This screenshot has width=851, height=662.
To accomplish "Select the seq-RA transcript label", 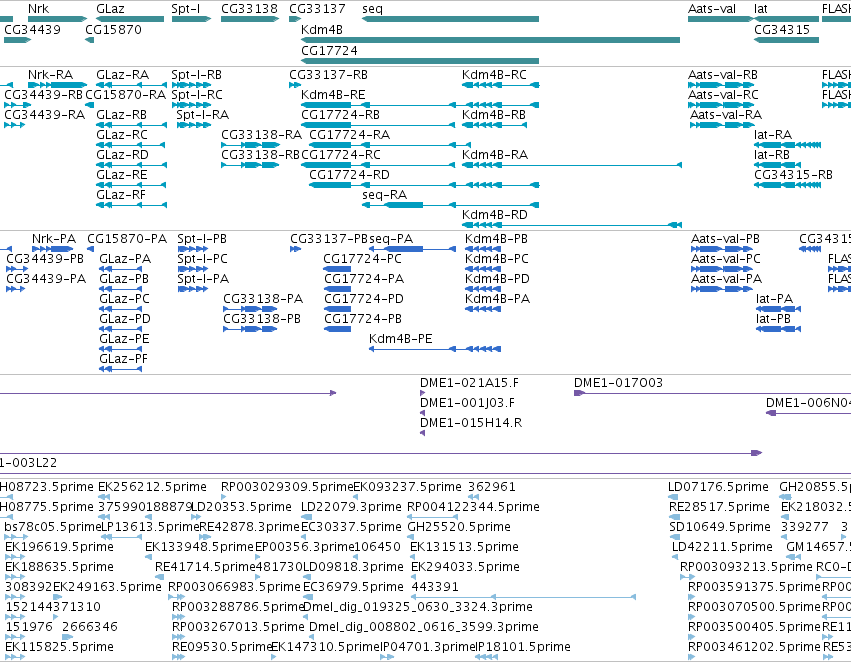I will tap(385, 195).
